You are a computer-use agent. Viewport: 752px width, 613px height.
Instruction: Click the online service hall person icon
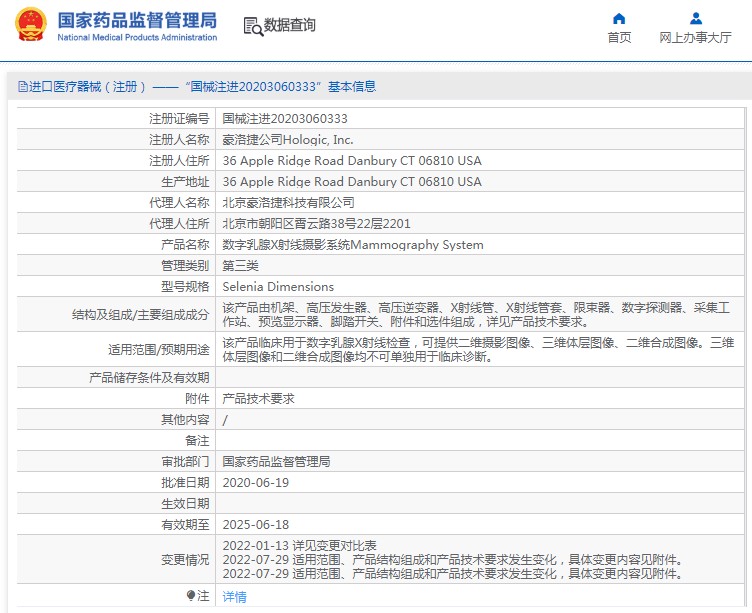(x=695, y=19)
